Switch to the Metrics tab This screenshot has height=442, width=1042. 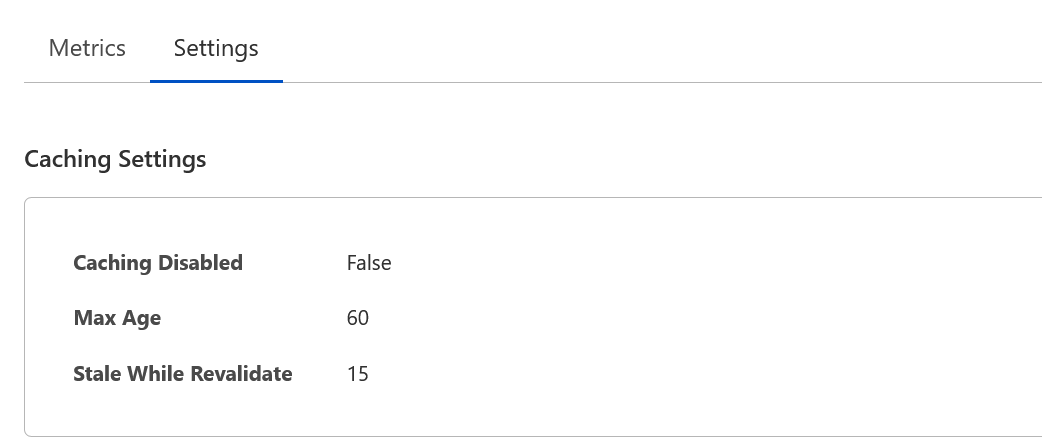point(87,48)
